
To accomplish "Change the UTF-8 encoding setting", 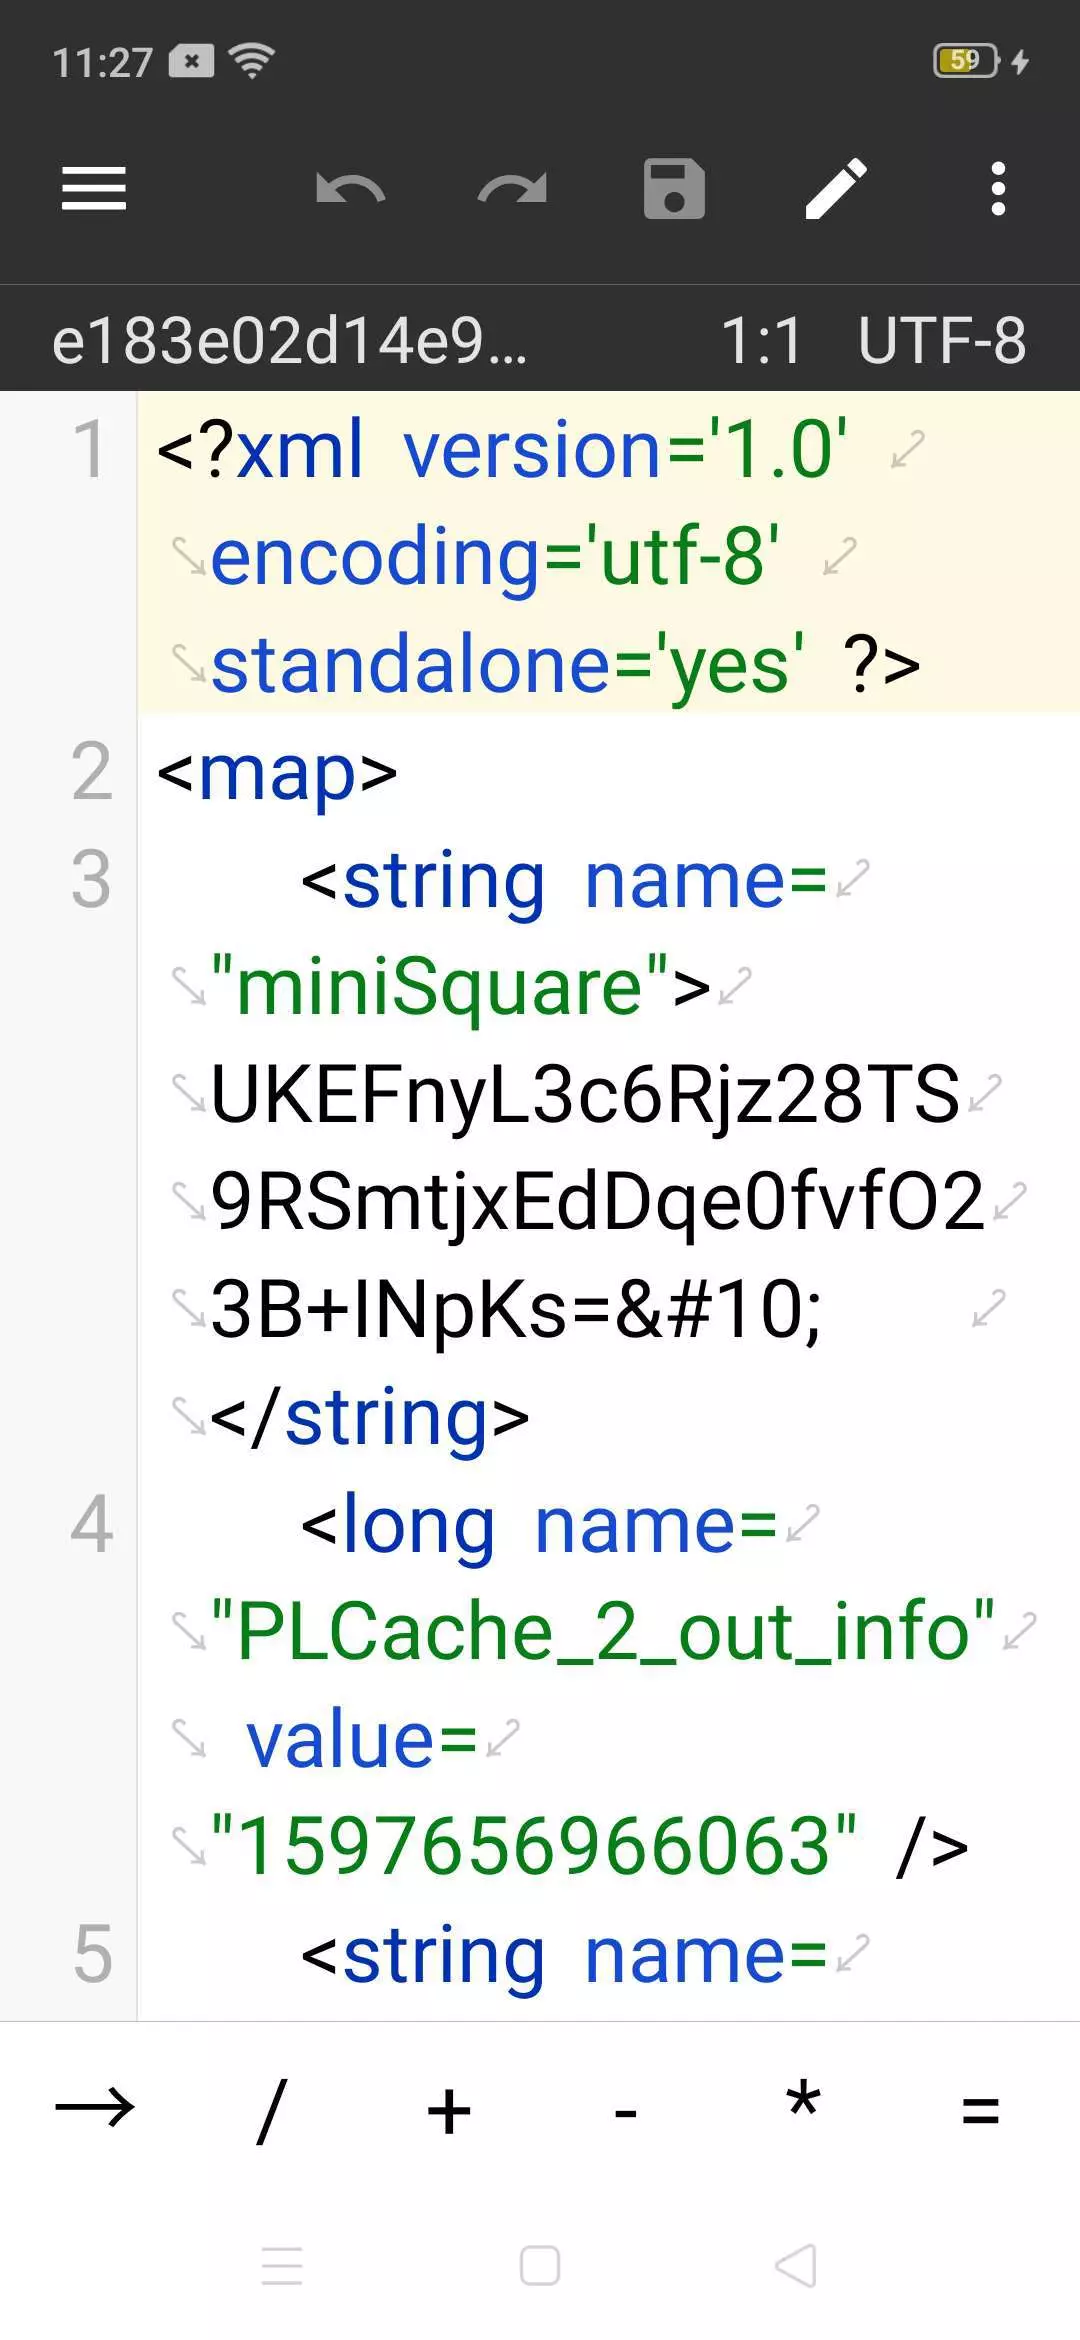I will 941,341.
